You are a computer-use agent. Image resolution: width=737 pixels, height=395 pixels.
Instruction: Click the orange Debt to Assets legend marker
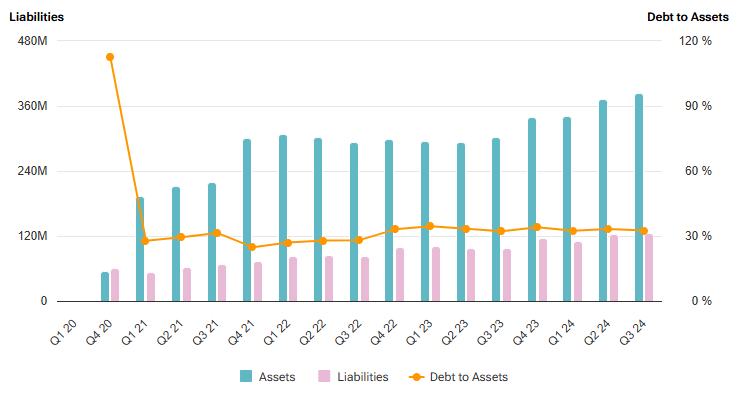416,377
